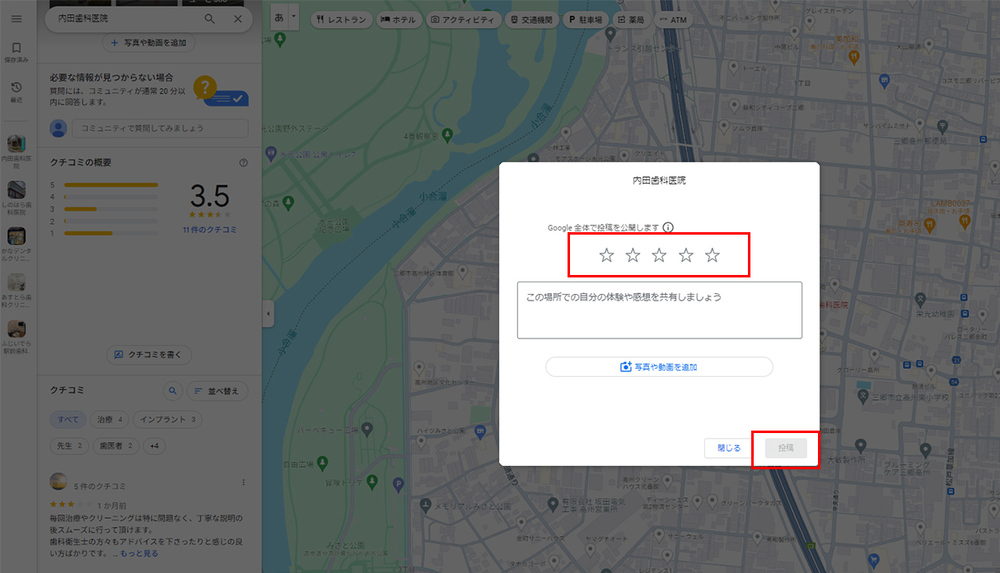Clear the search with the X icon

237,19
